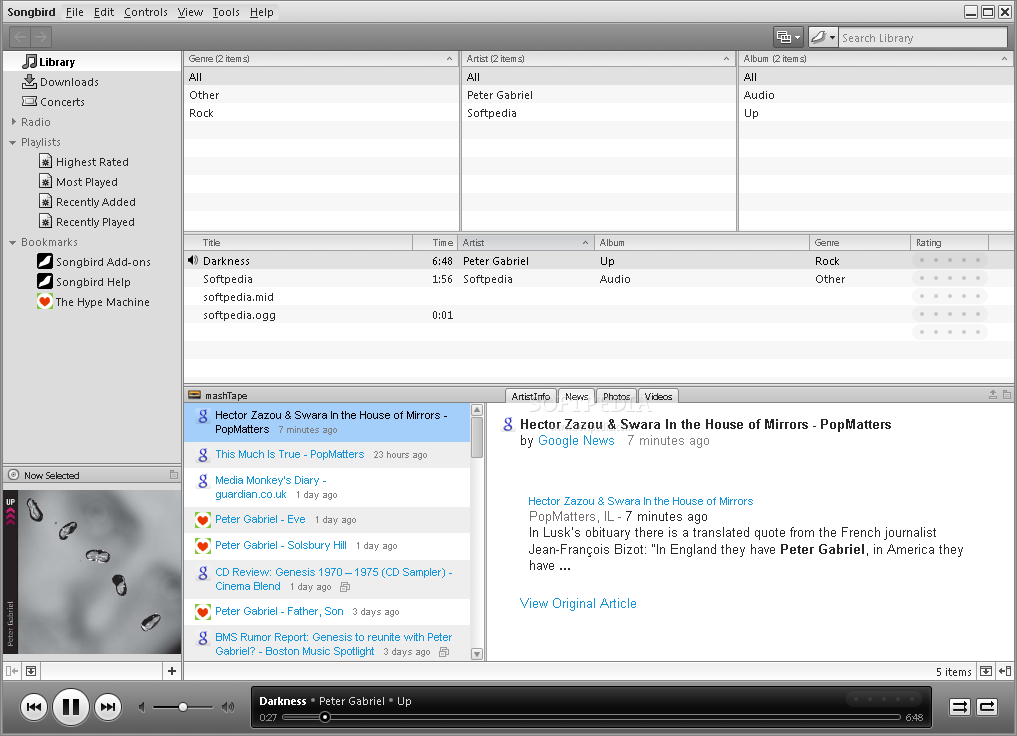
Task: Toggle right side pane in status bar
Action: tap(1005, 671)
